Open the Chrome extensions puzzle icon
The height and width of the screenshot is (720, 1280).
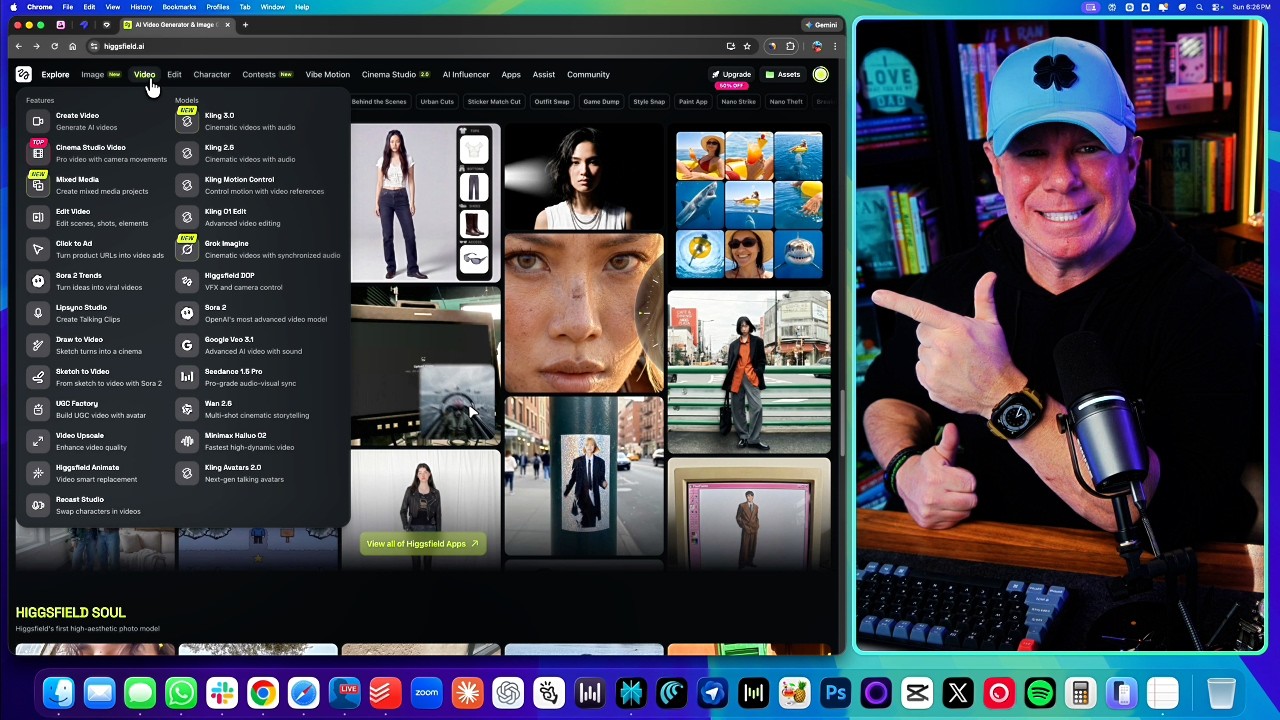790,46
